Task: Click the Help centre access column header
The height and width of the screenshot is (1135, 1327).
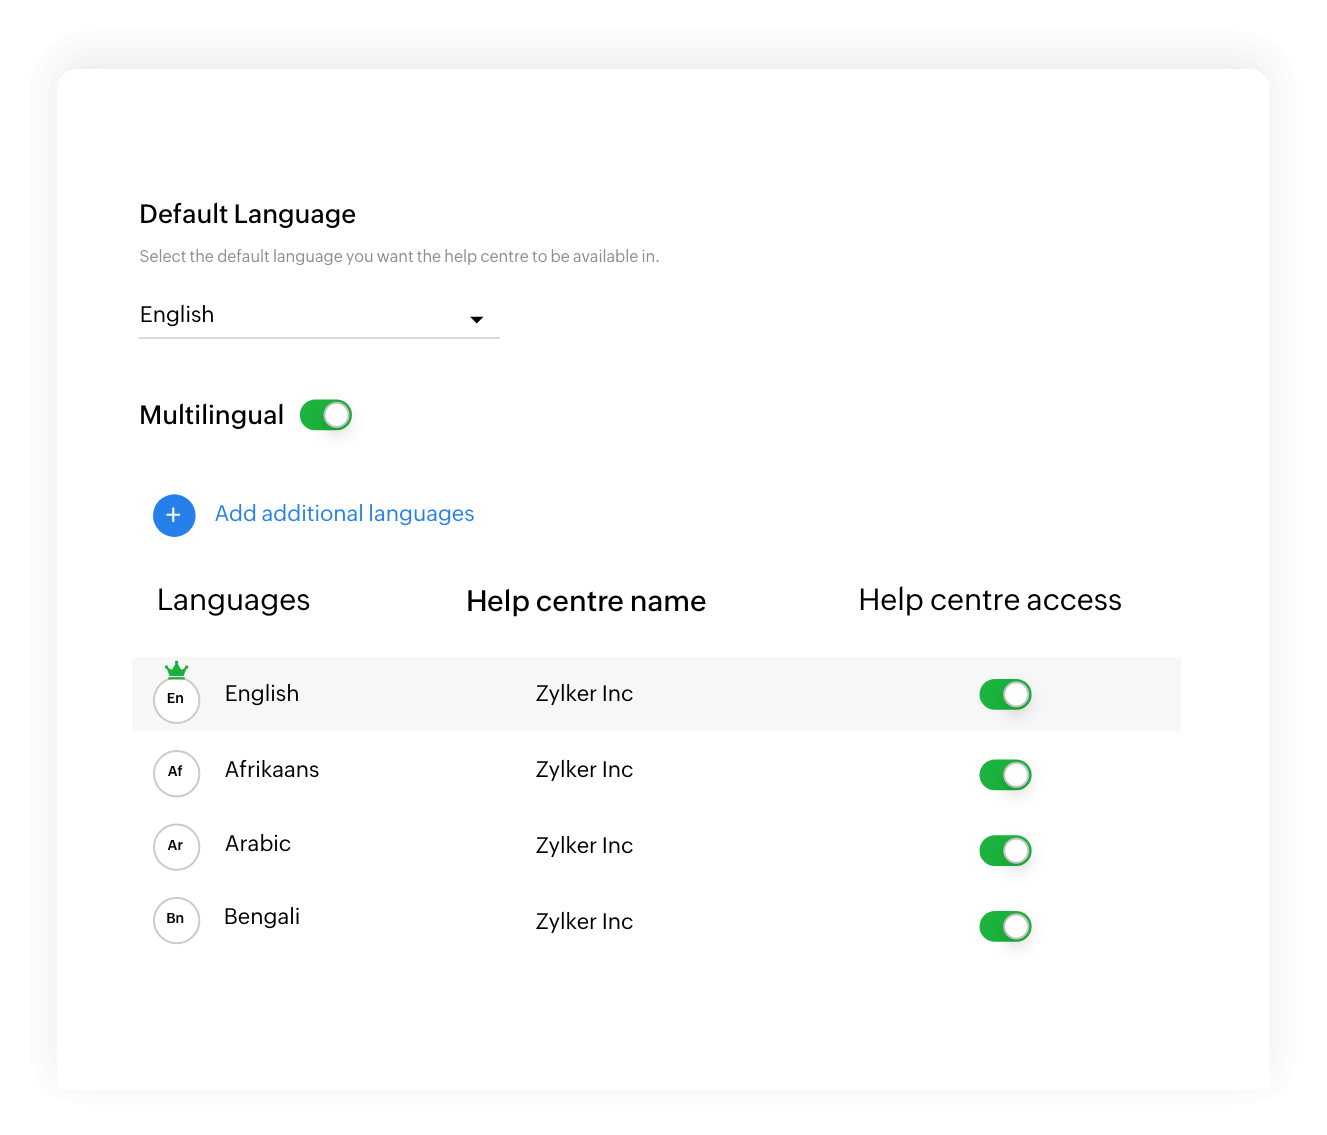Action: [989, 599]
